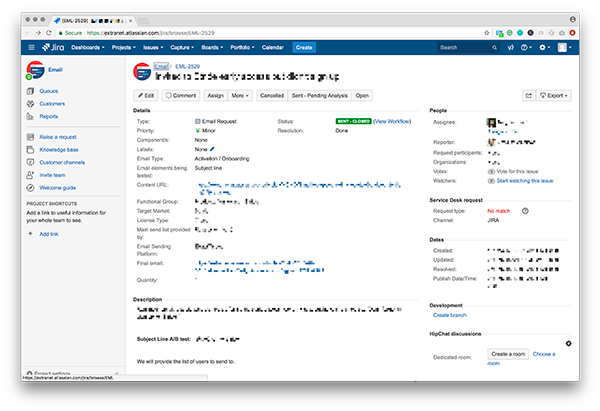Click Vote for this issue
This screenshot has width=600, height=411.
(517, 171)
